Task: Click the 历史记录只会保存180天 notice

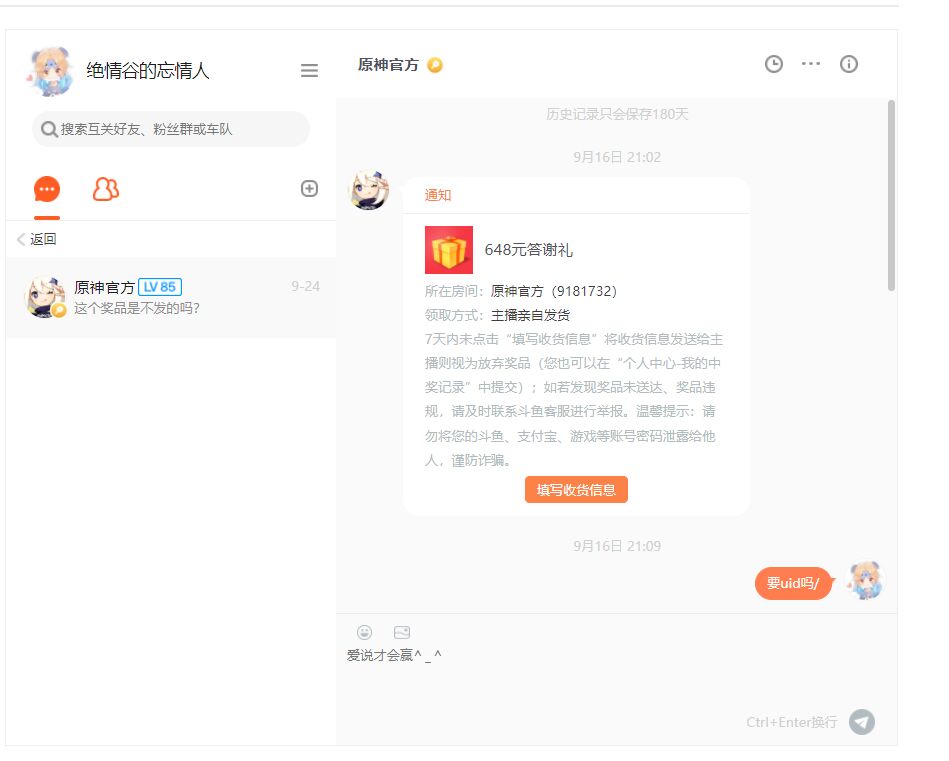Action: 617,114
